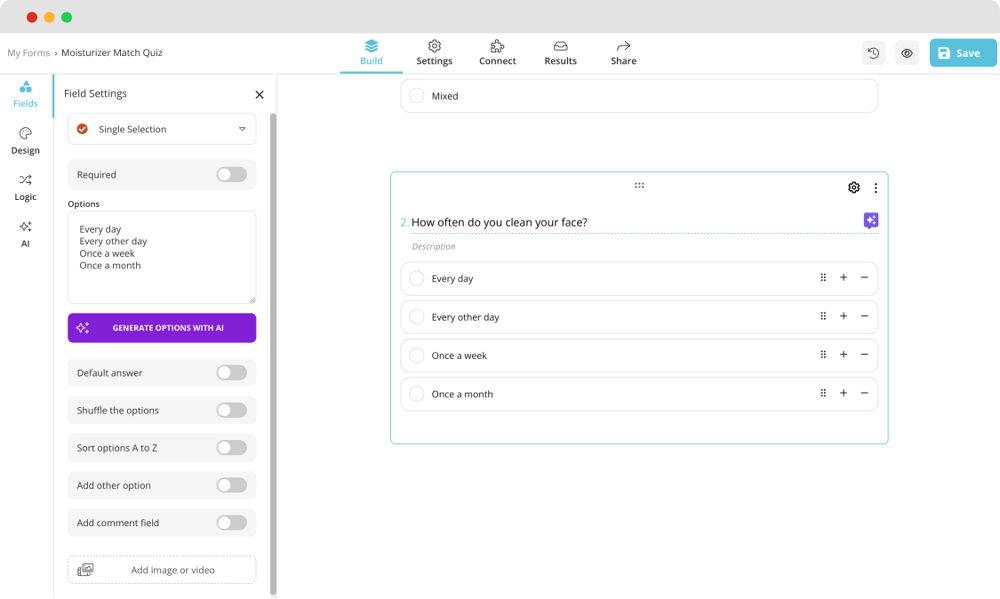Open the Design panel in the left sidebar
Viewport: 1000px width, 599px height.
click(25, 140)
